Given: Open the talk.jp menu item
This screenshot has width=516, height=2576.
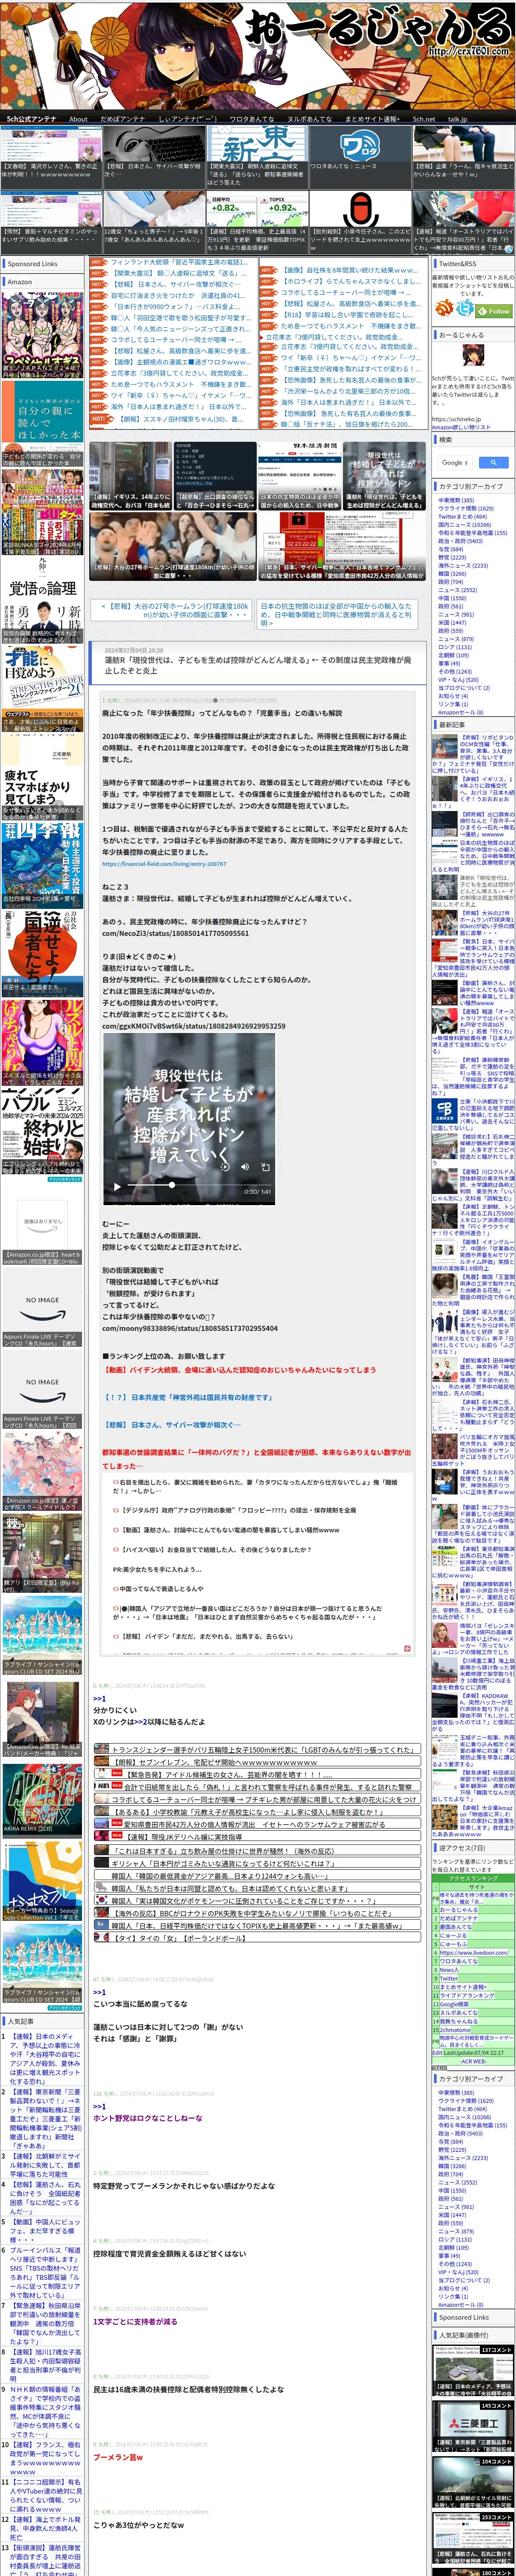Looking at the screenshot, I should 457,119.
